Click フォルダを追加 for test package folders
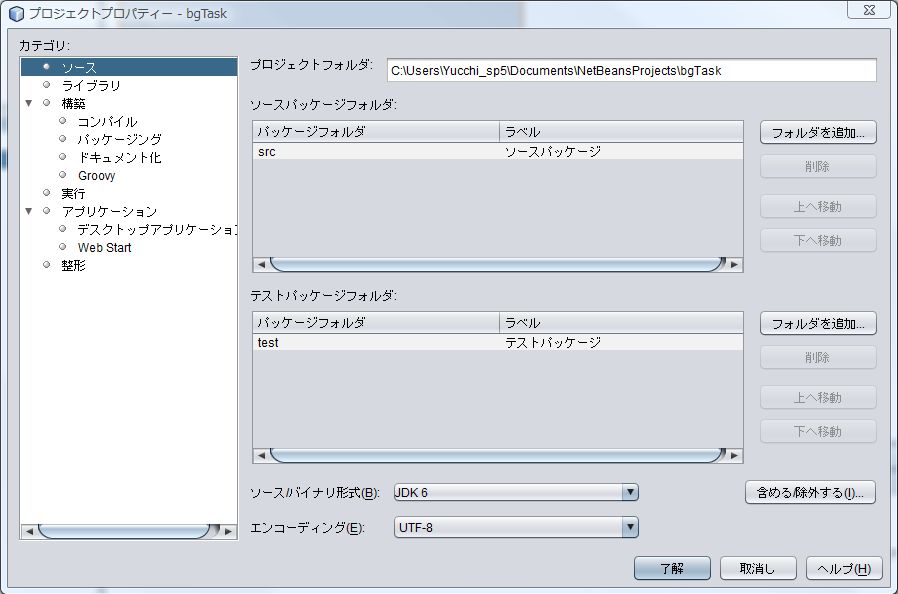Screen dimensions: 898x594 pos(818,323)
